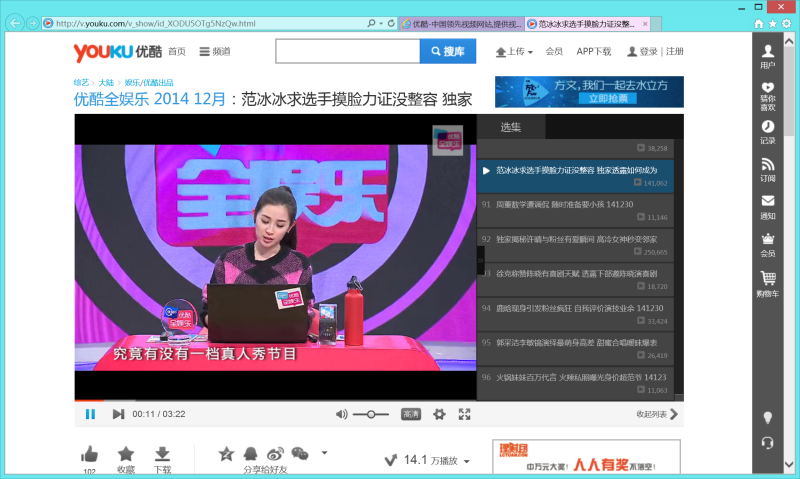Viewport: 800px width, 479px height.
Task: Click the 搜库 search button
Action: point(448,51)
